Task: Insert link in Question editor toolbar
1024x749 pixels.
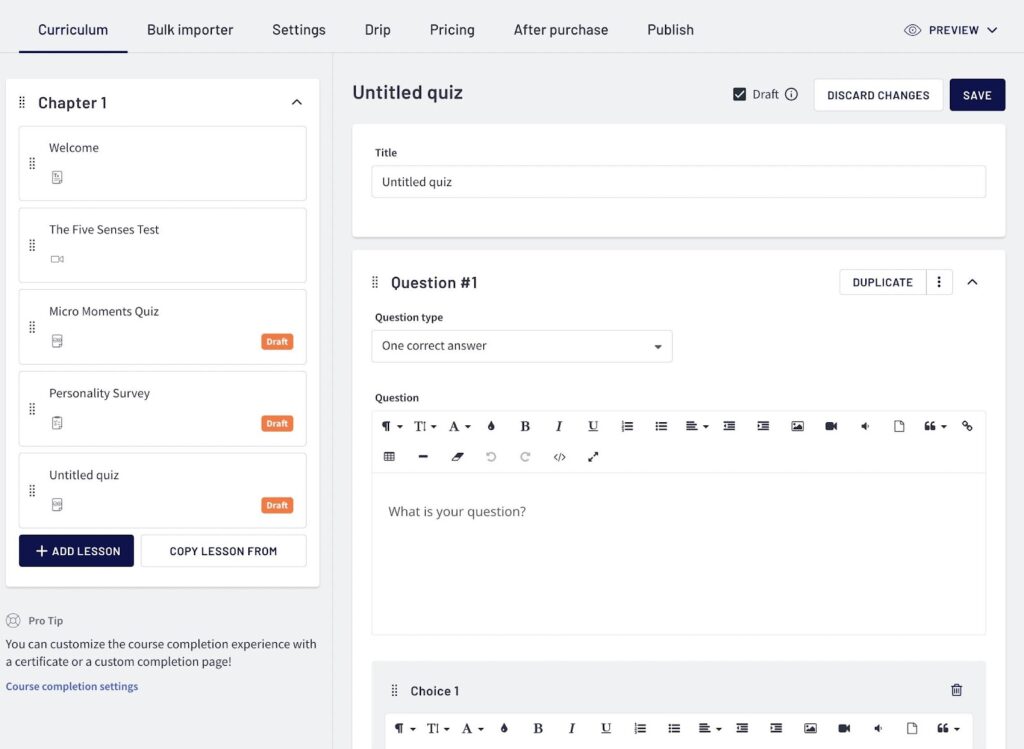Action: (967, 426)
